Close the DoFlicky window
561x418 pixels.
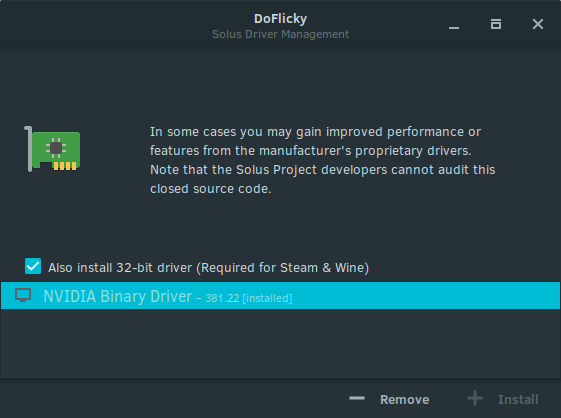click(x=538, y=24)
